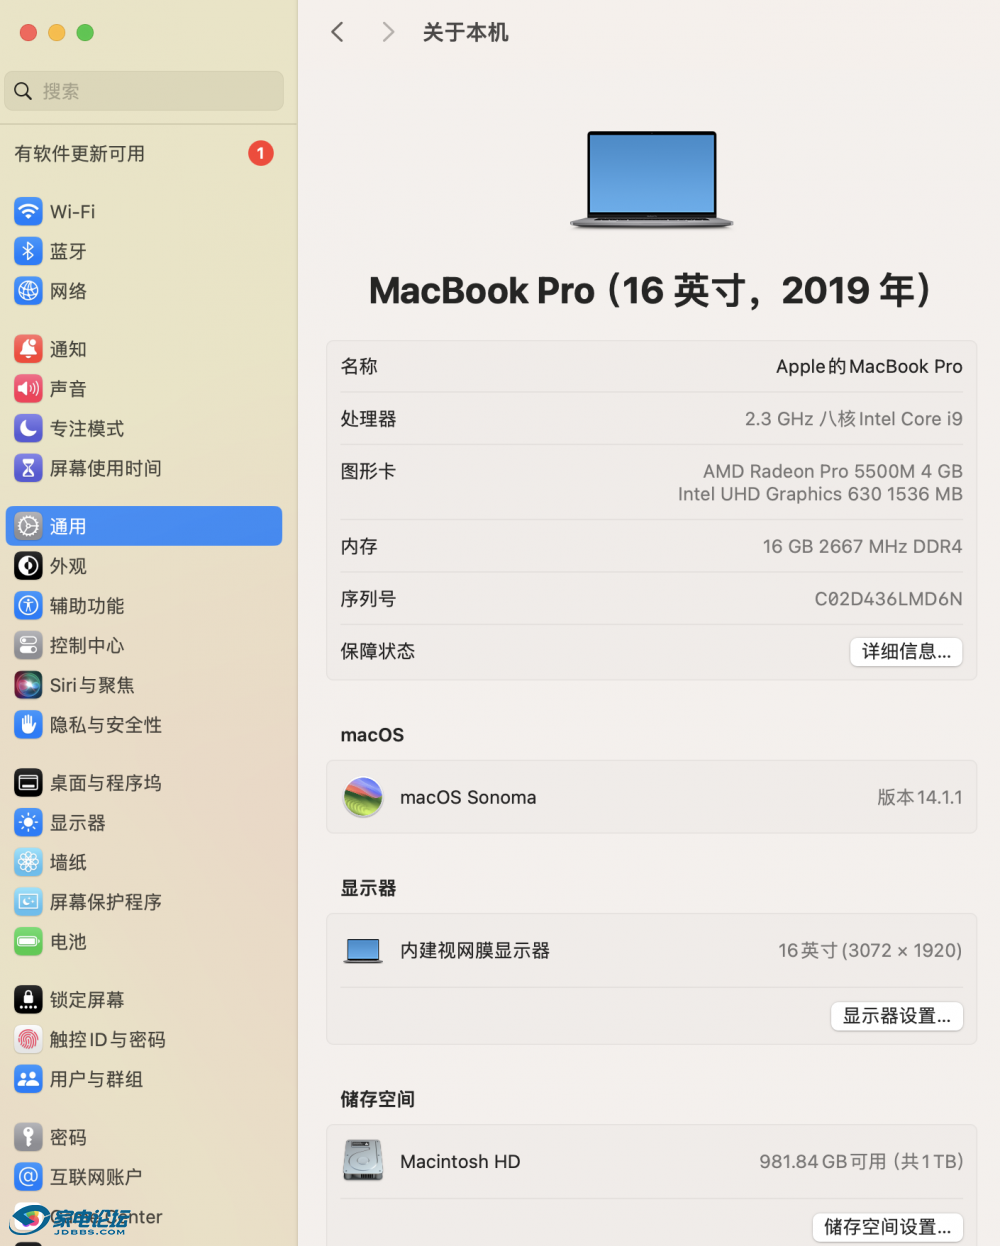Screen dimensions: 1000x1246
Task: Click the 详细信息... warranty button
Action: (x=907, y=652)
